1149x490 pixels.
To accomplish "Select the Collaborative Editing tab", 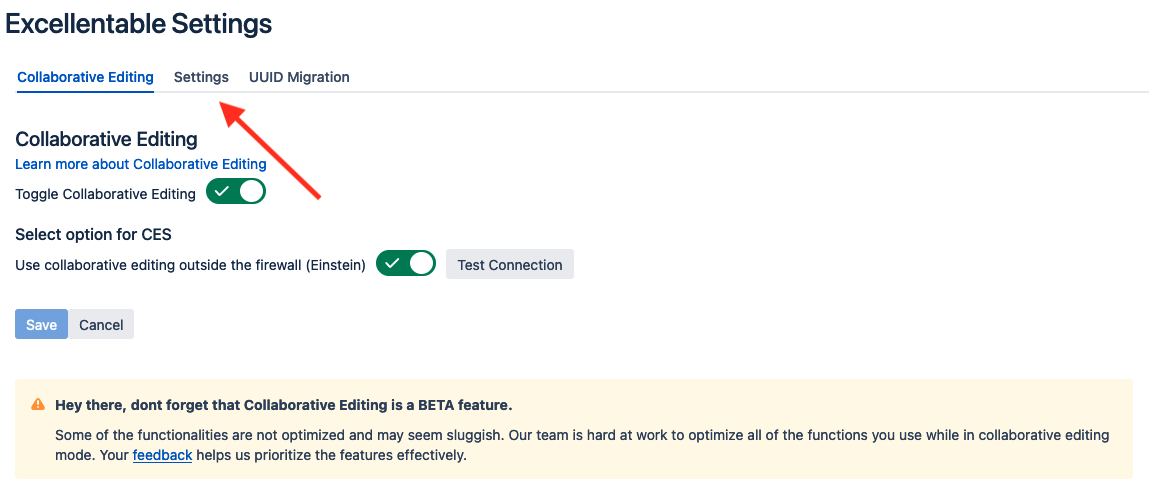I will coord(85,77).
